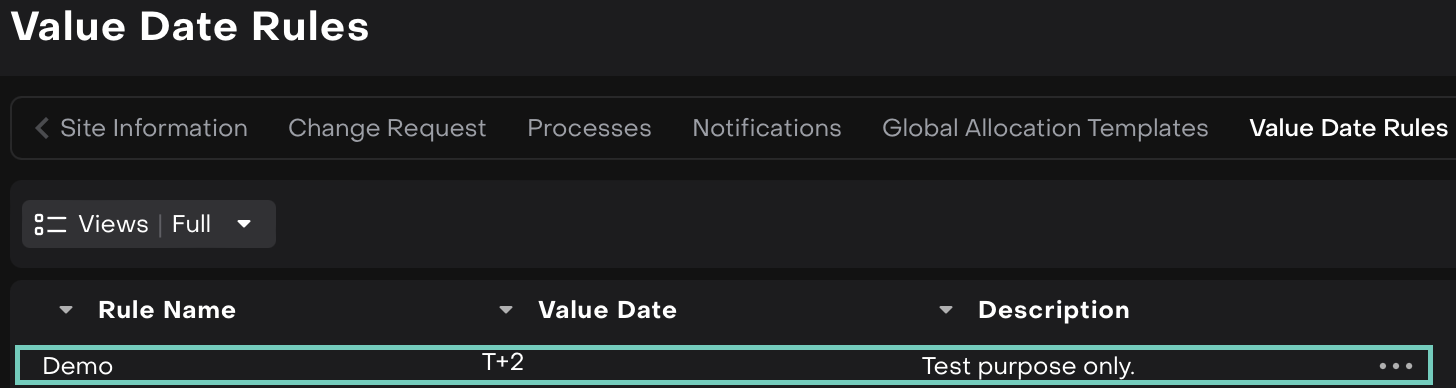1456x388 pixels.
Task: Open the Notifications tab
Action: [767, 128]
